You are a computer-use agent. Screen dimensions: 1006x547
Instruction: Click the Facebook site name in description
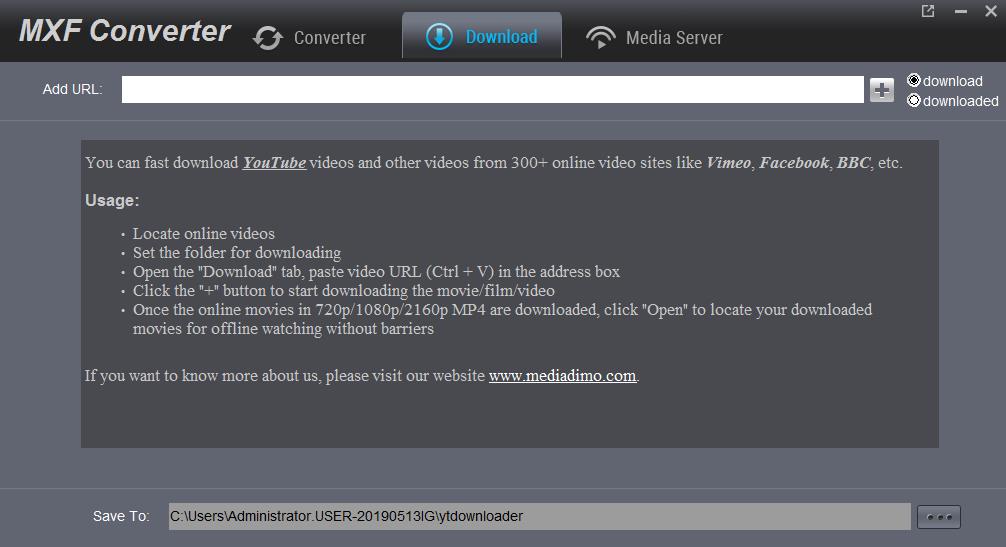tap(794, 162)
